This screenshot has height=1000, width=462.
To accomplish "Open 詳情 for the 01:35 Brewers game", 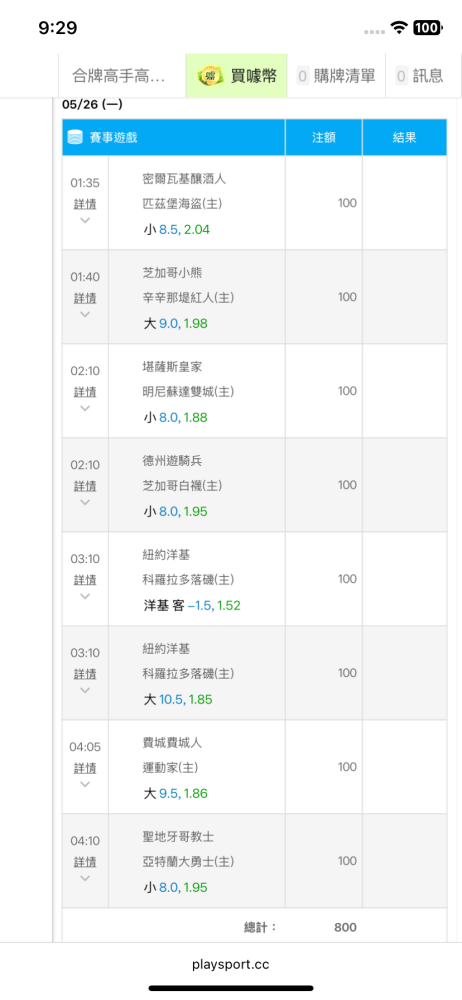I will click(x=85, y=204).
